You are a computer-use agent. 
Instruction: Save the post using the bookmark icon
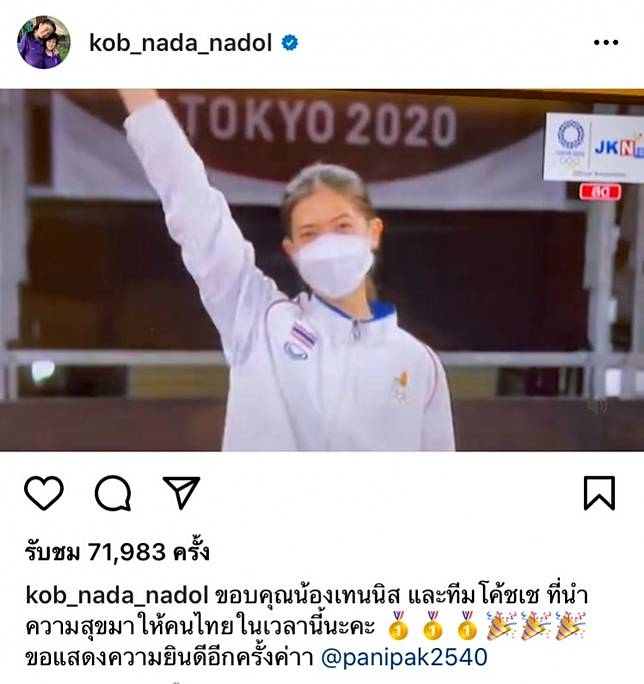point(599,493)
